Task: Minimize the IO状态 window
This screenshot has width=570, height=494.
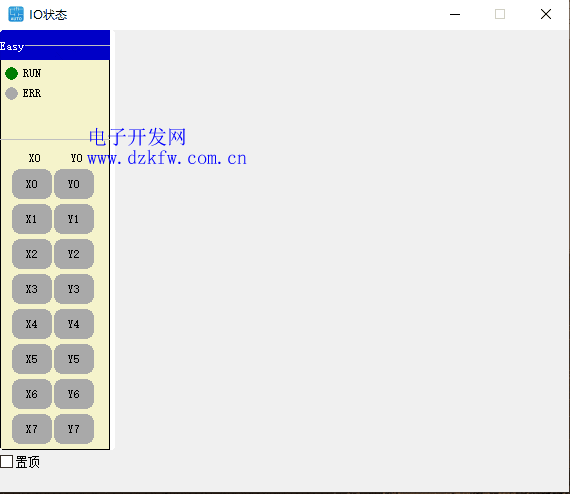Action: point(455,15)
